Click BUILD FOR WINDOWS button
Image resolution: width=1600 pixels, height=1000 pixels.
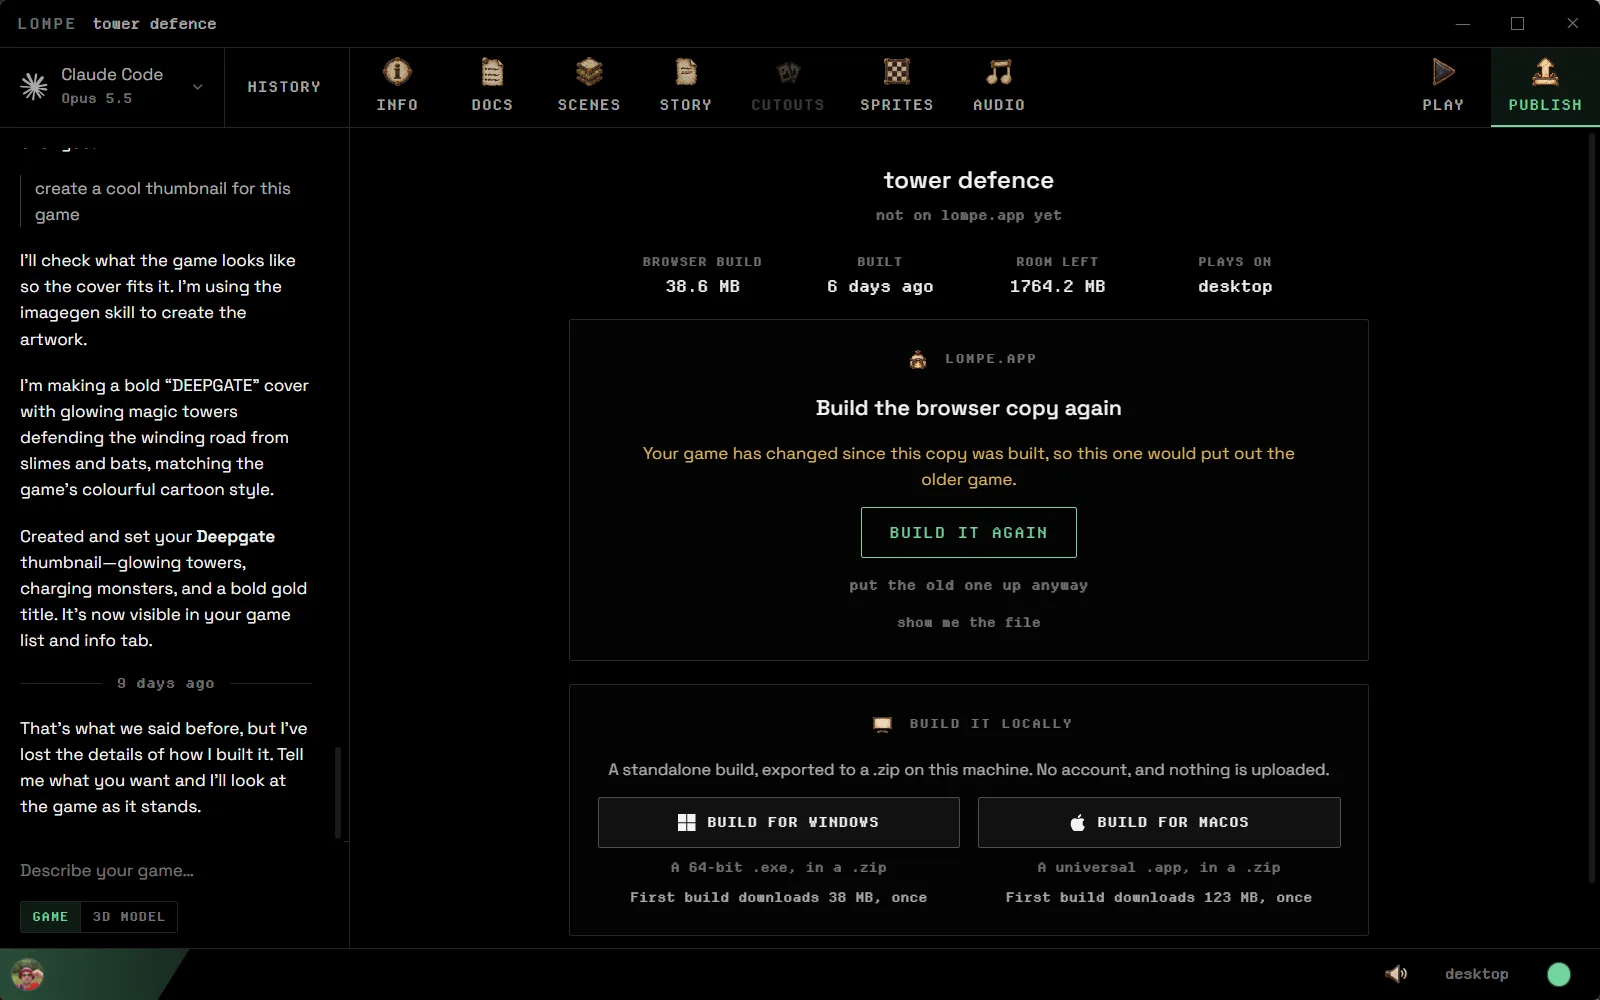tap(779, 822)
